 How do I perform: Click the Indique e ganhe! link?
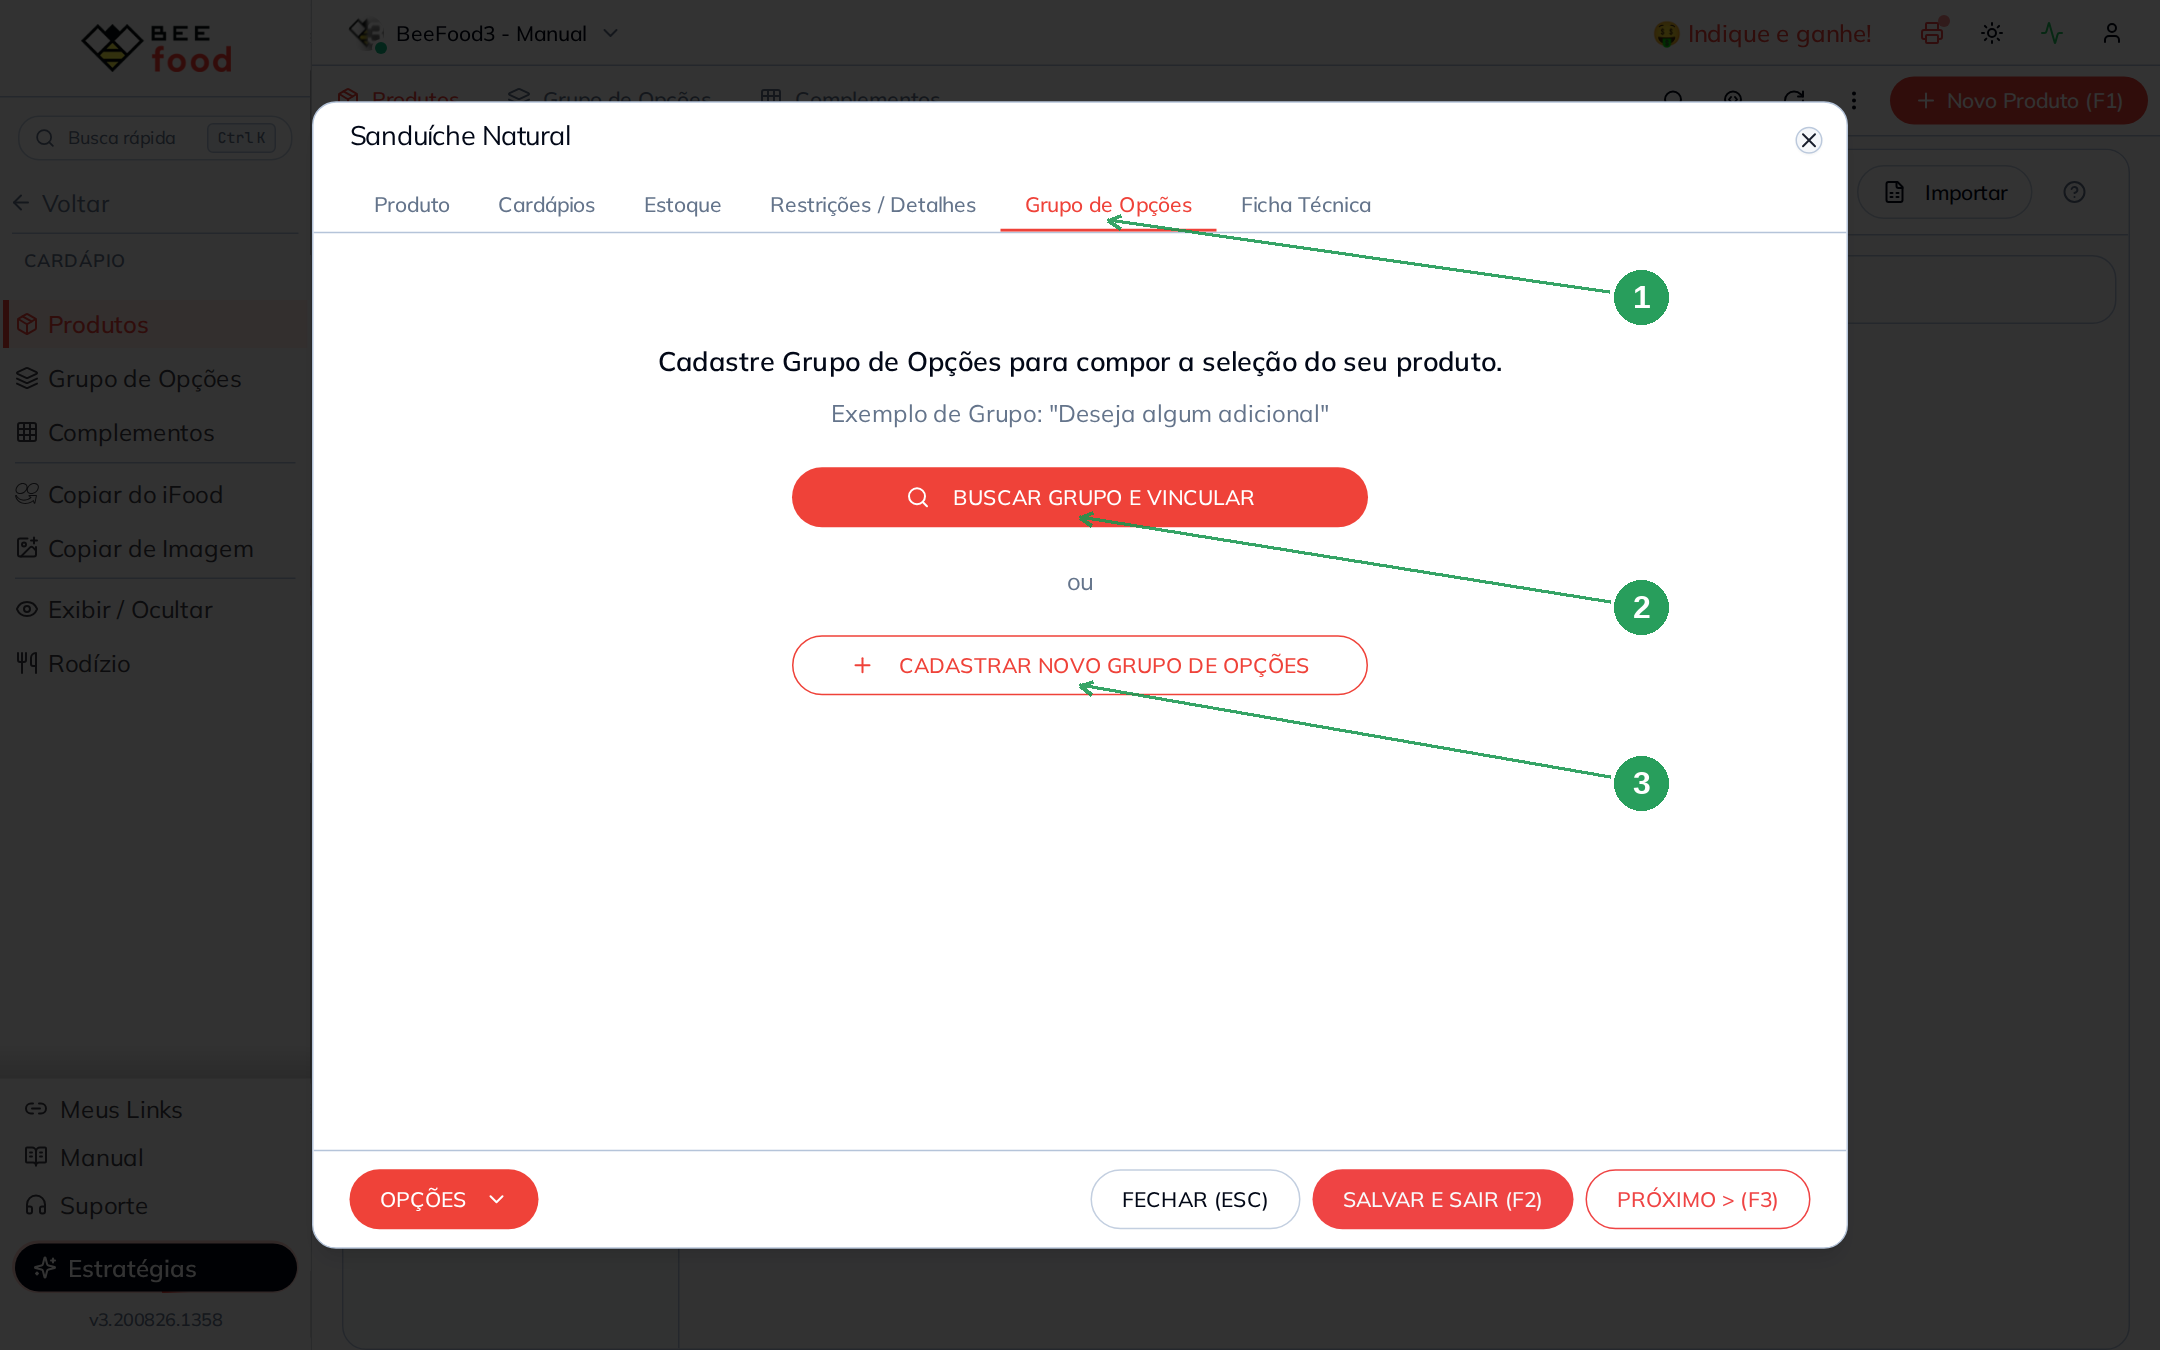click(1763, 34)
